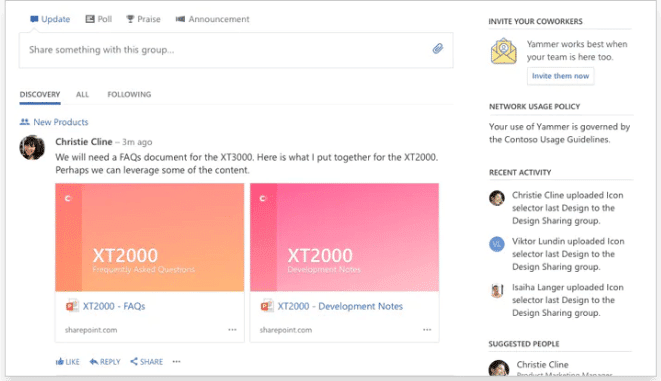Share Christie Cline's post
This screenshot has height=381, width=661.
tap(147, 362)
